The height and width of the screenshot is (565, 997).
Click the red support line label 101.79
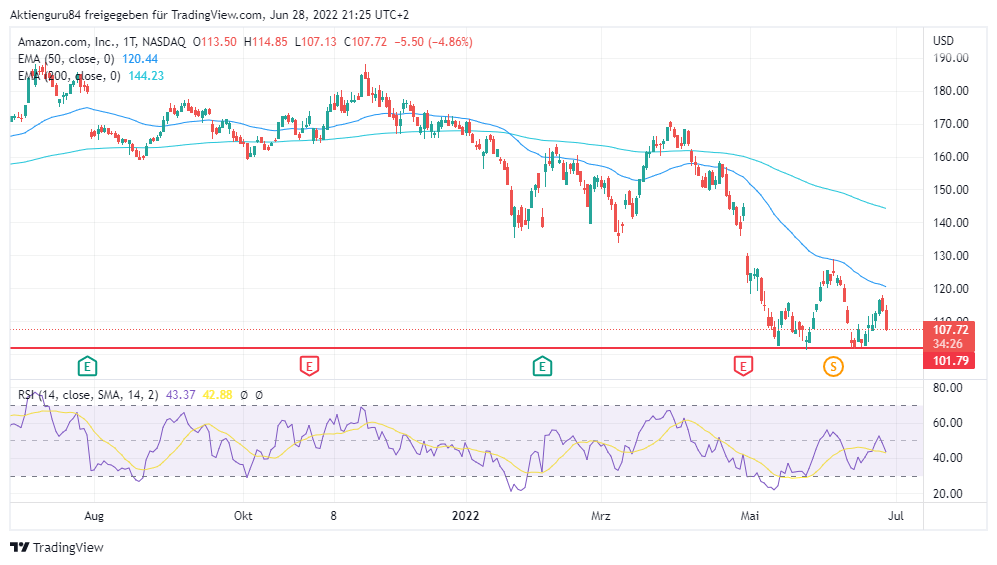(x=951, y=361)
